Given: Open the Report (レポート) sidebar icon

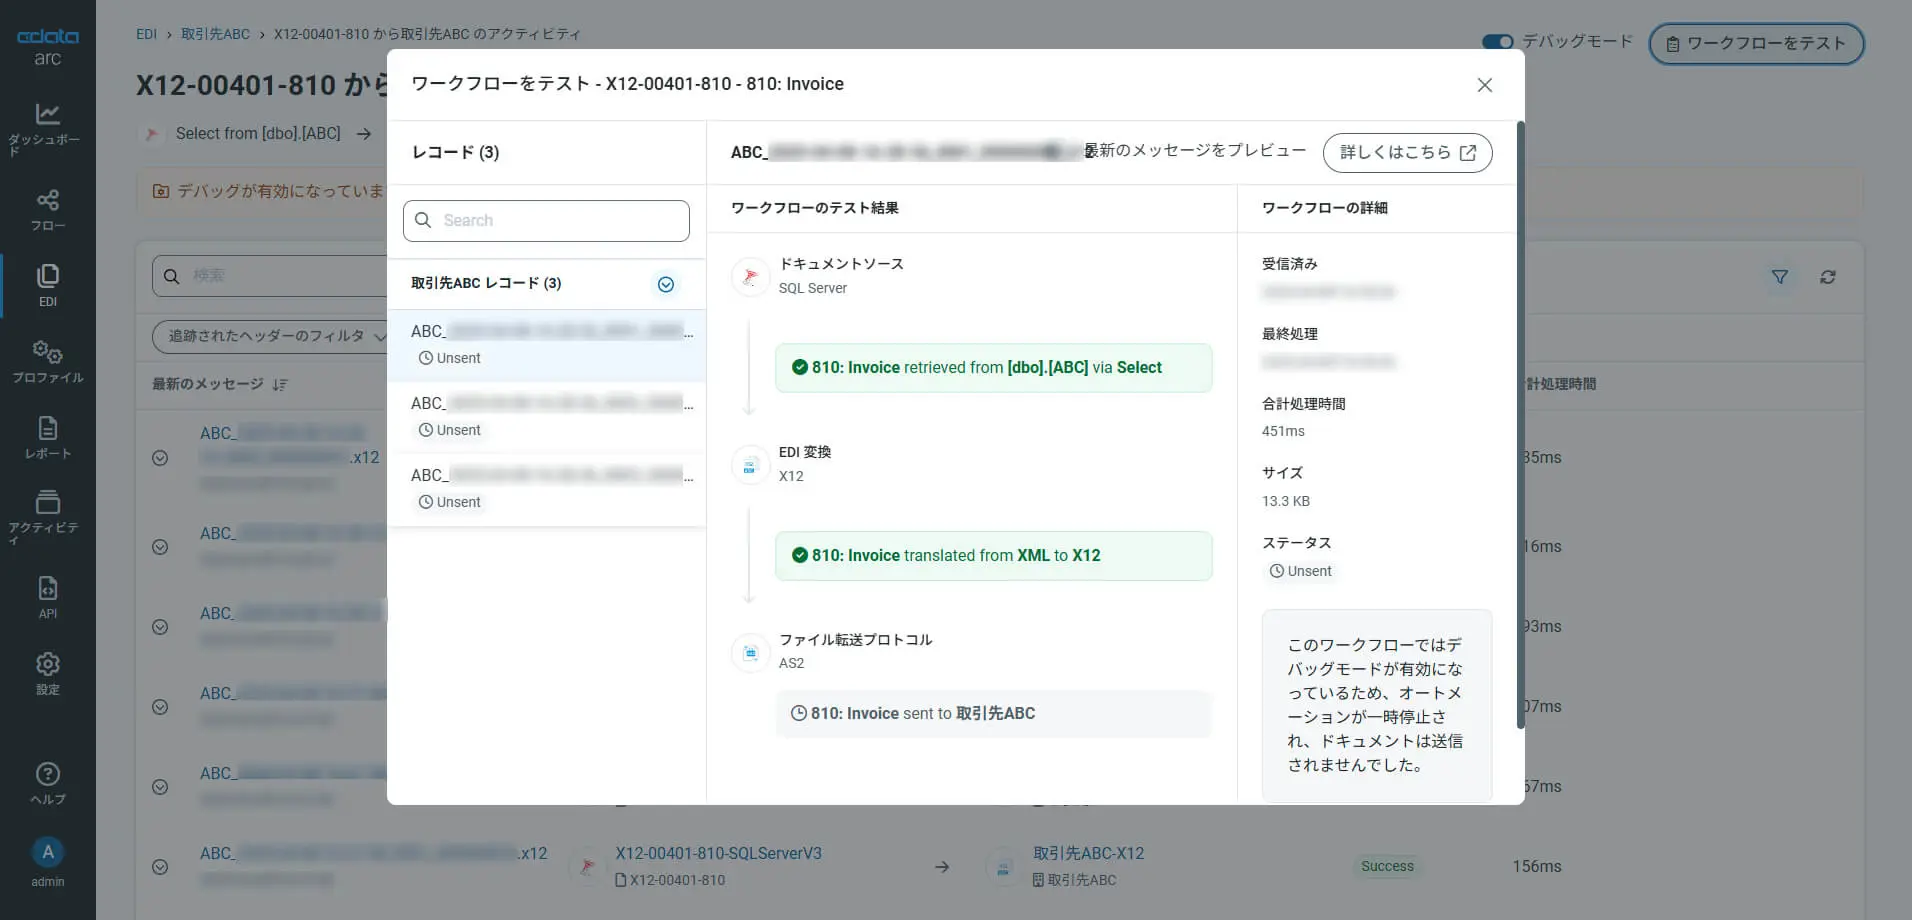Looking at the screenshot, I should coord(47,437).
